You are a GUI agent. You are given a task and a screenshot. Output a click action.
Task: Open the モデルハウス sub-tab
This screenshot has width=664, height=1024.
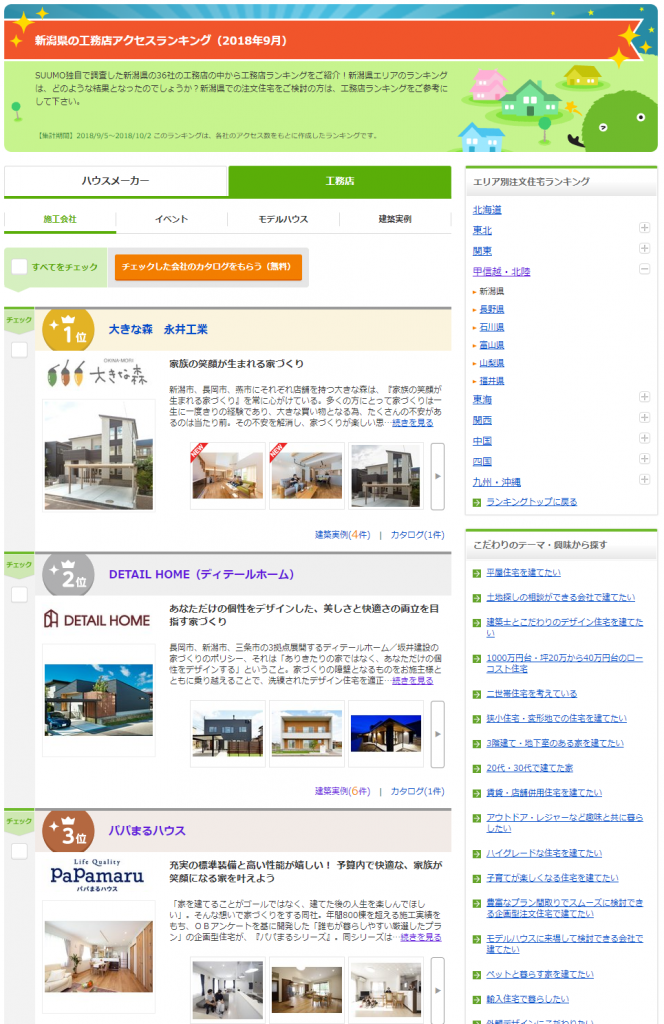point(283,219)
